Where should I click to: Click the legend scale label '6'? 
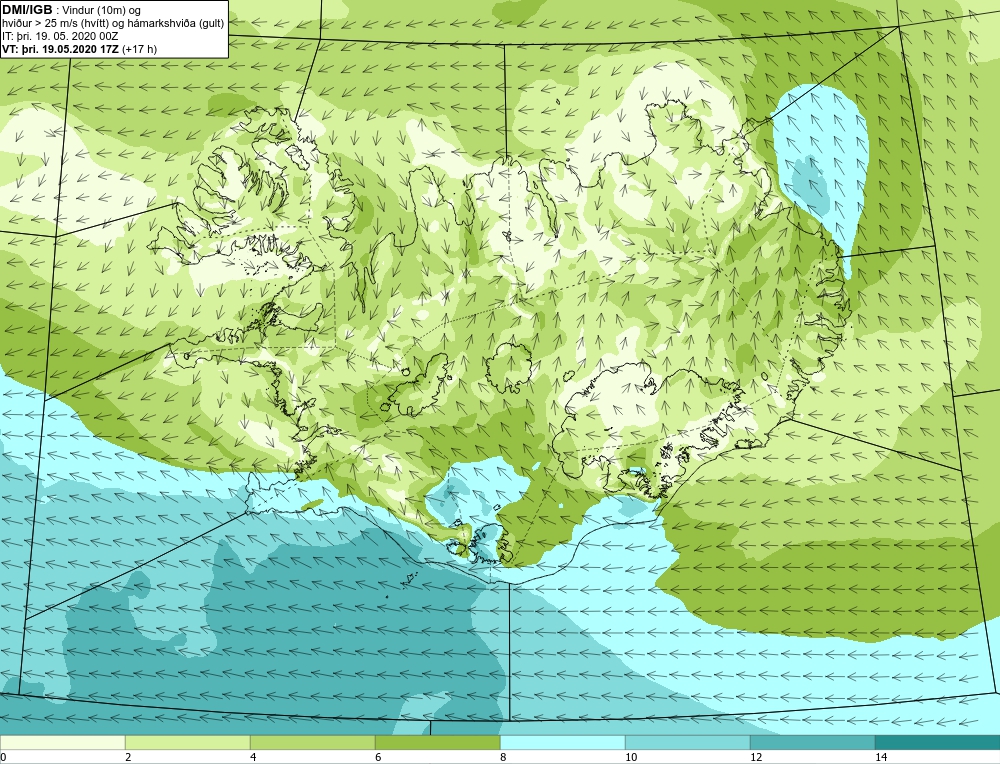378,757
